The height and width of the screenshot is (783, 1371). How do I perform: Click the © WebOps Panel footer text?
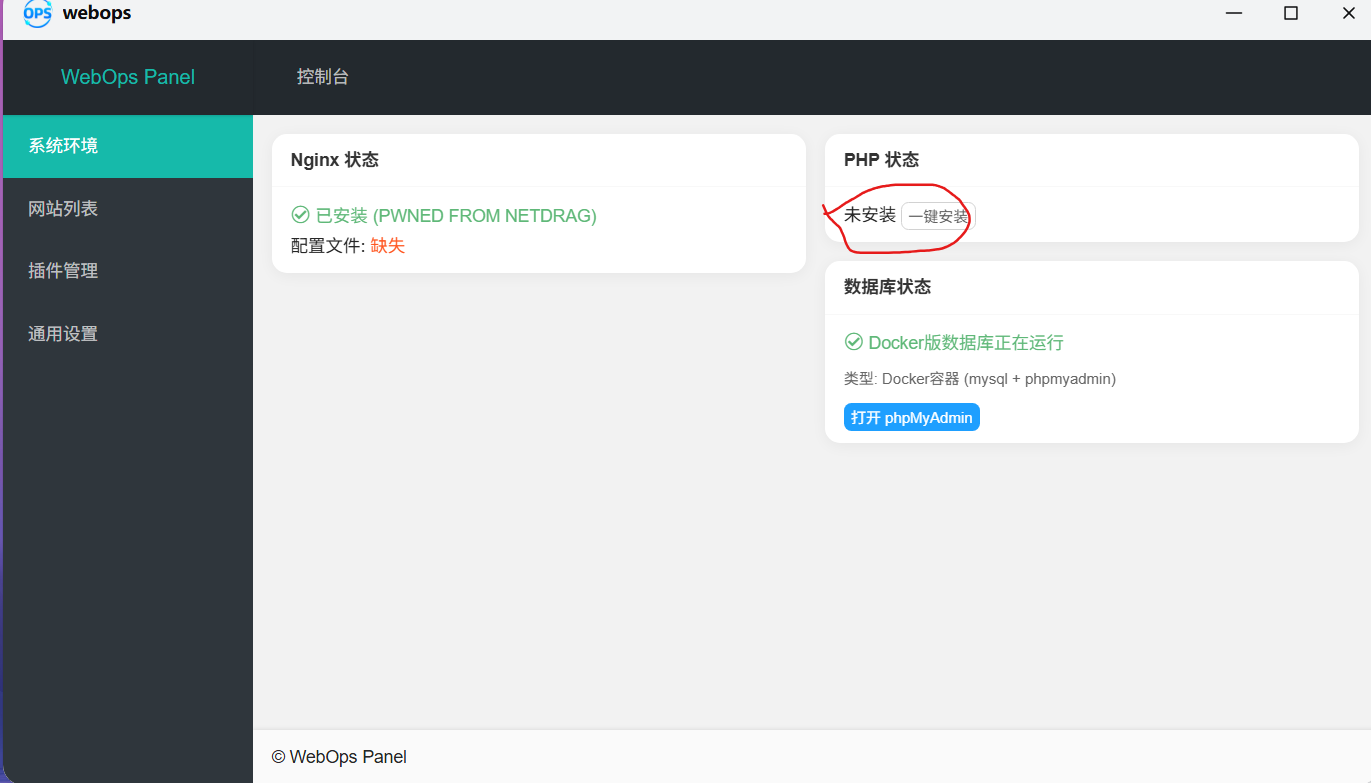tap(339, 757)
